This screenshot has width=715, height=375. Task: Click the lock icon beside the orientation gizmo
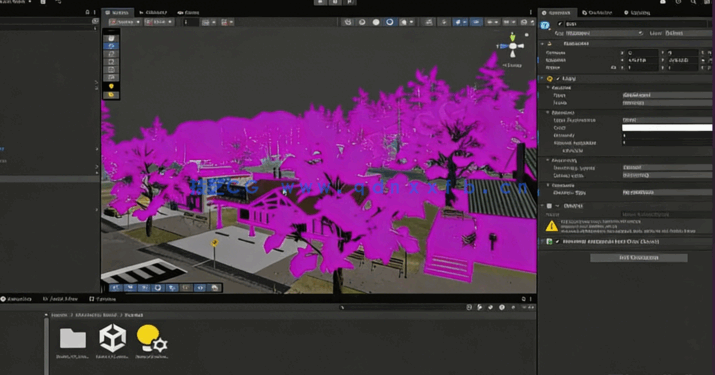point(527,35)
